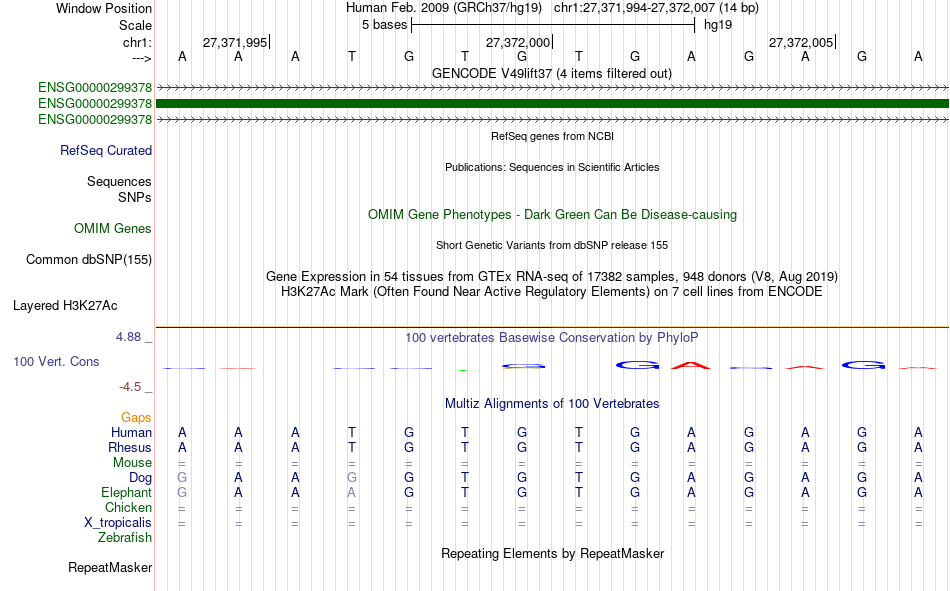This screenshot has width=950, height=591.
Task: Click the OMIM Gene Phenotypes track title
Action: coord(553,215)
